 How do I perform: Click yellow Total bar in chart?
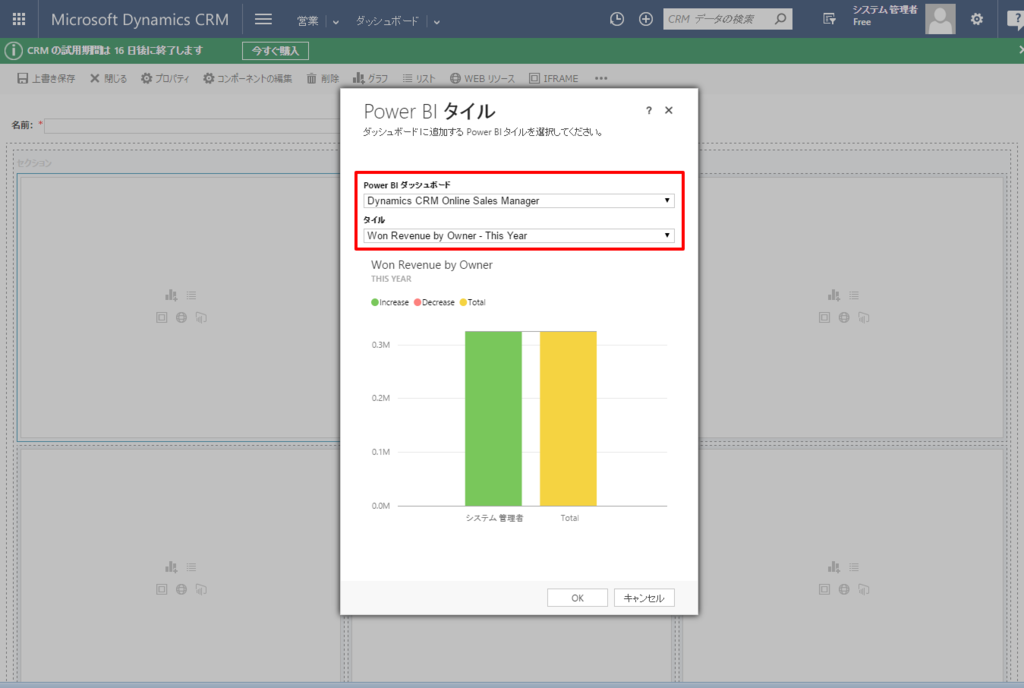(568, 418)
